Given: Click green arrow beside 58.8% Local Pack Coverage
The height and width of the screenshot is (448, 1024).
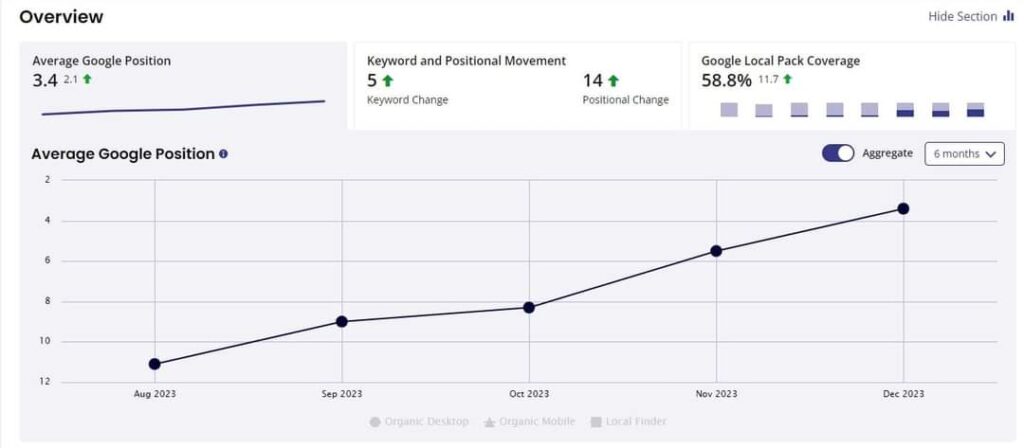Looking at the screenshot, I should [788, 79].
